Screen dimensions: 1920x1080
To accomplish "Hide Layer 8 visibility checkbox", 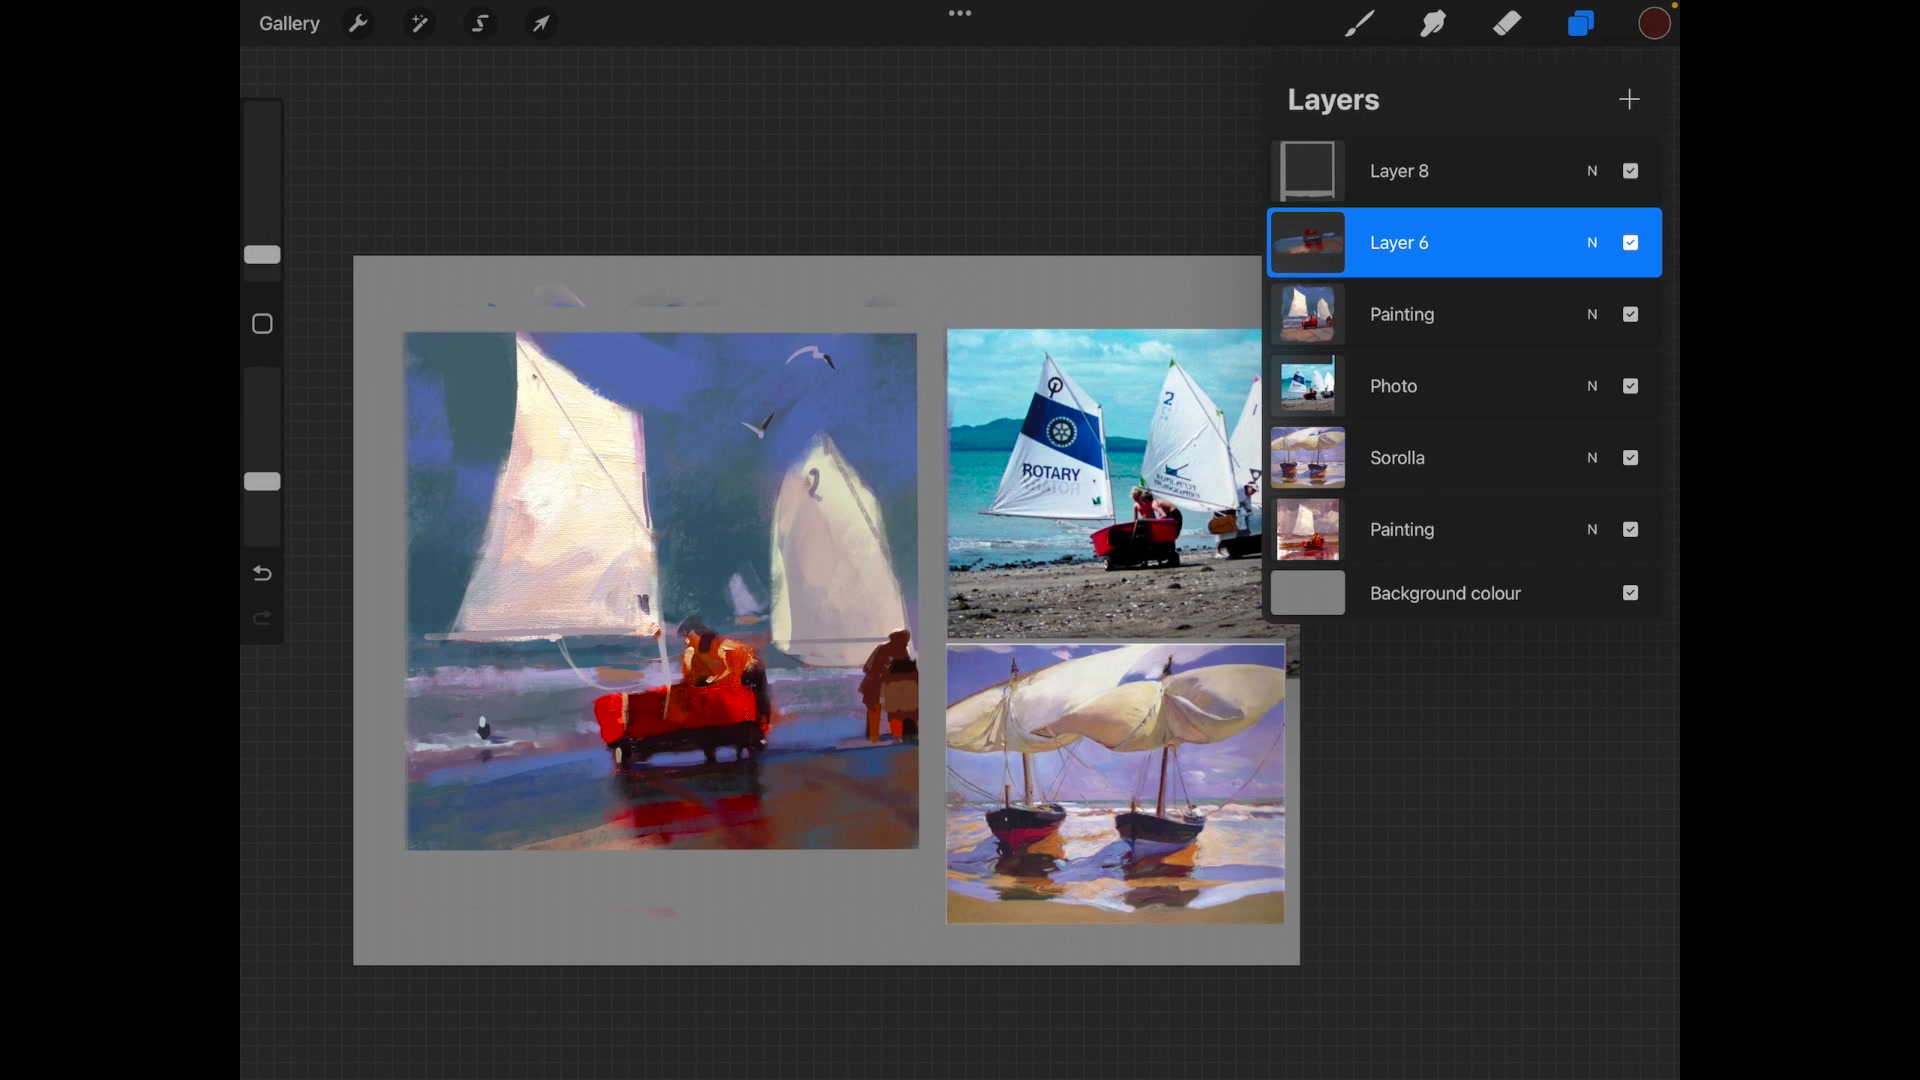I will coord(1630,171).
